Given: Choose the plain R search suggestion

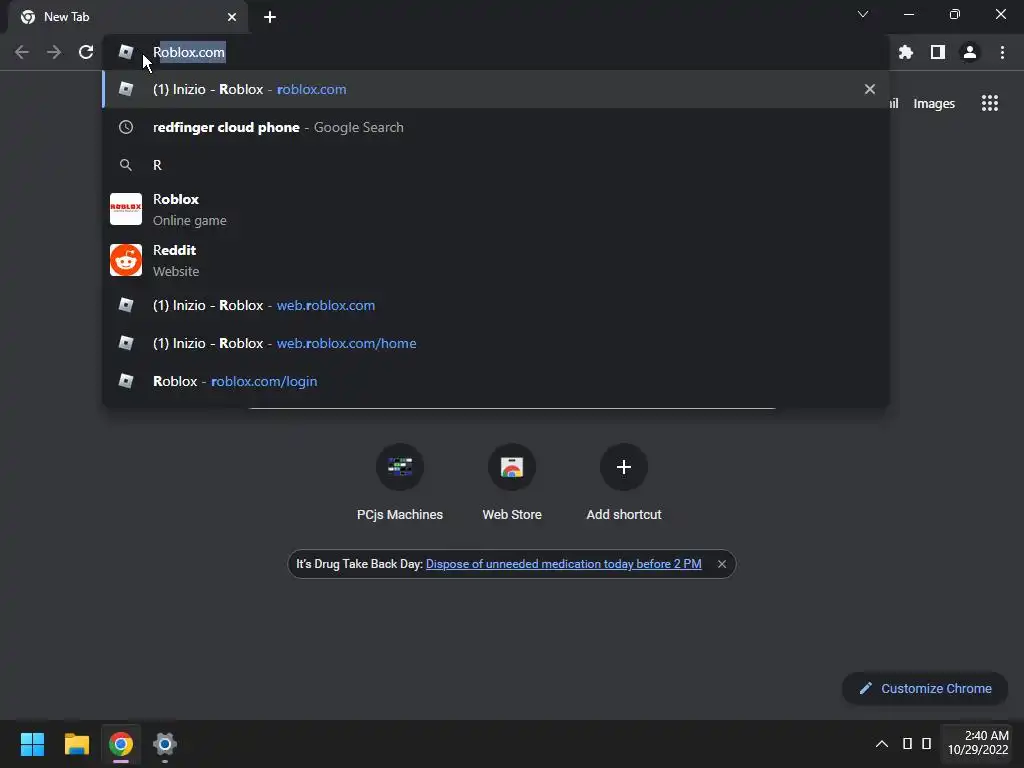Looking at the screenshot, I should pos(496,165).
